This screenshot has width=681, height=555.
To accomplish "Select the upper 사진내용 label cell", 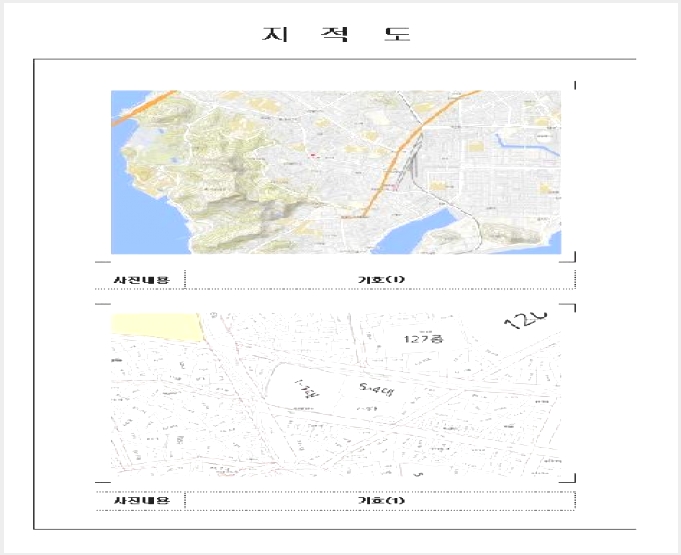I will [x=142, y=279].
